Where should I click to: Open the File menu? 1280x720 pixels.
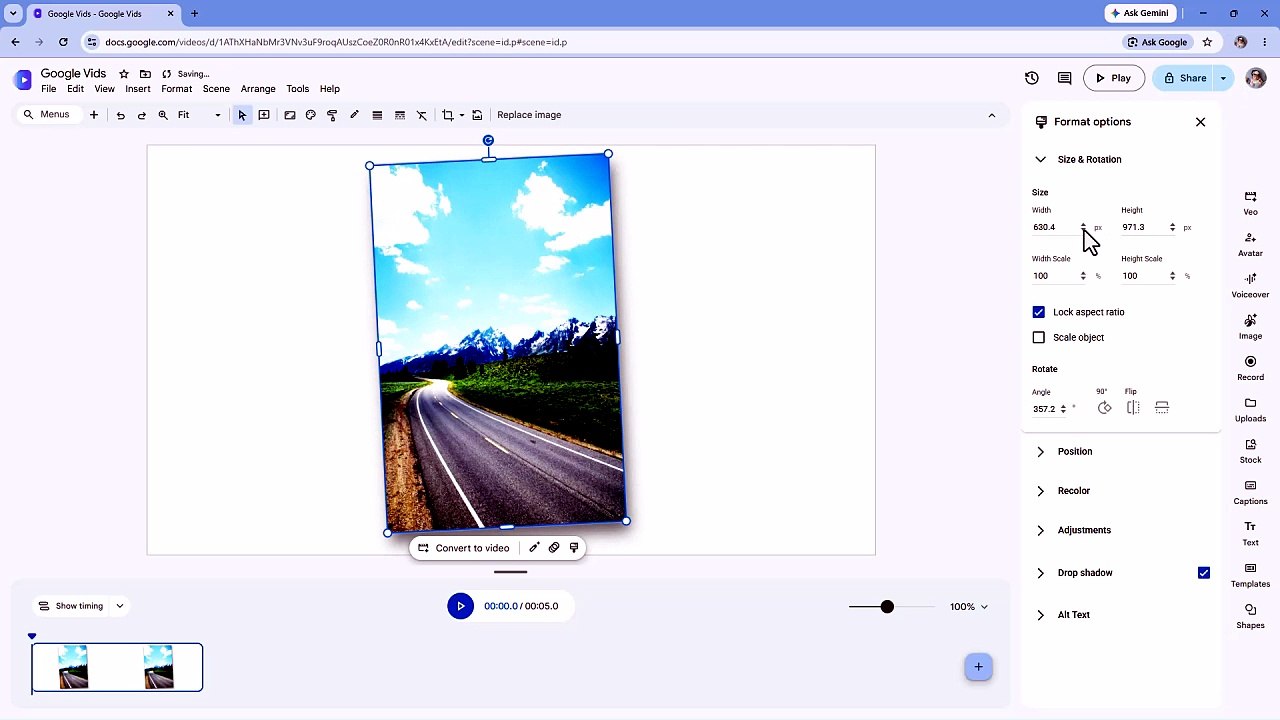point(48,89)
